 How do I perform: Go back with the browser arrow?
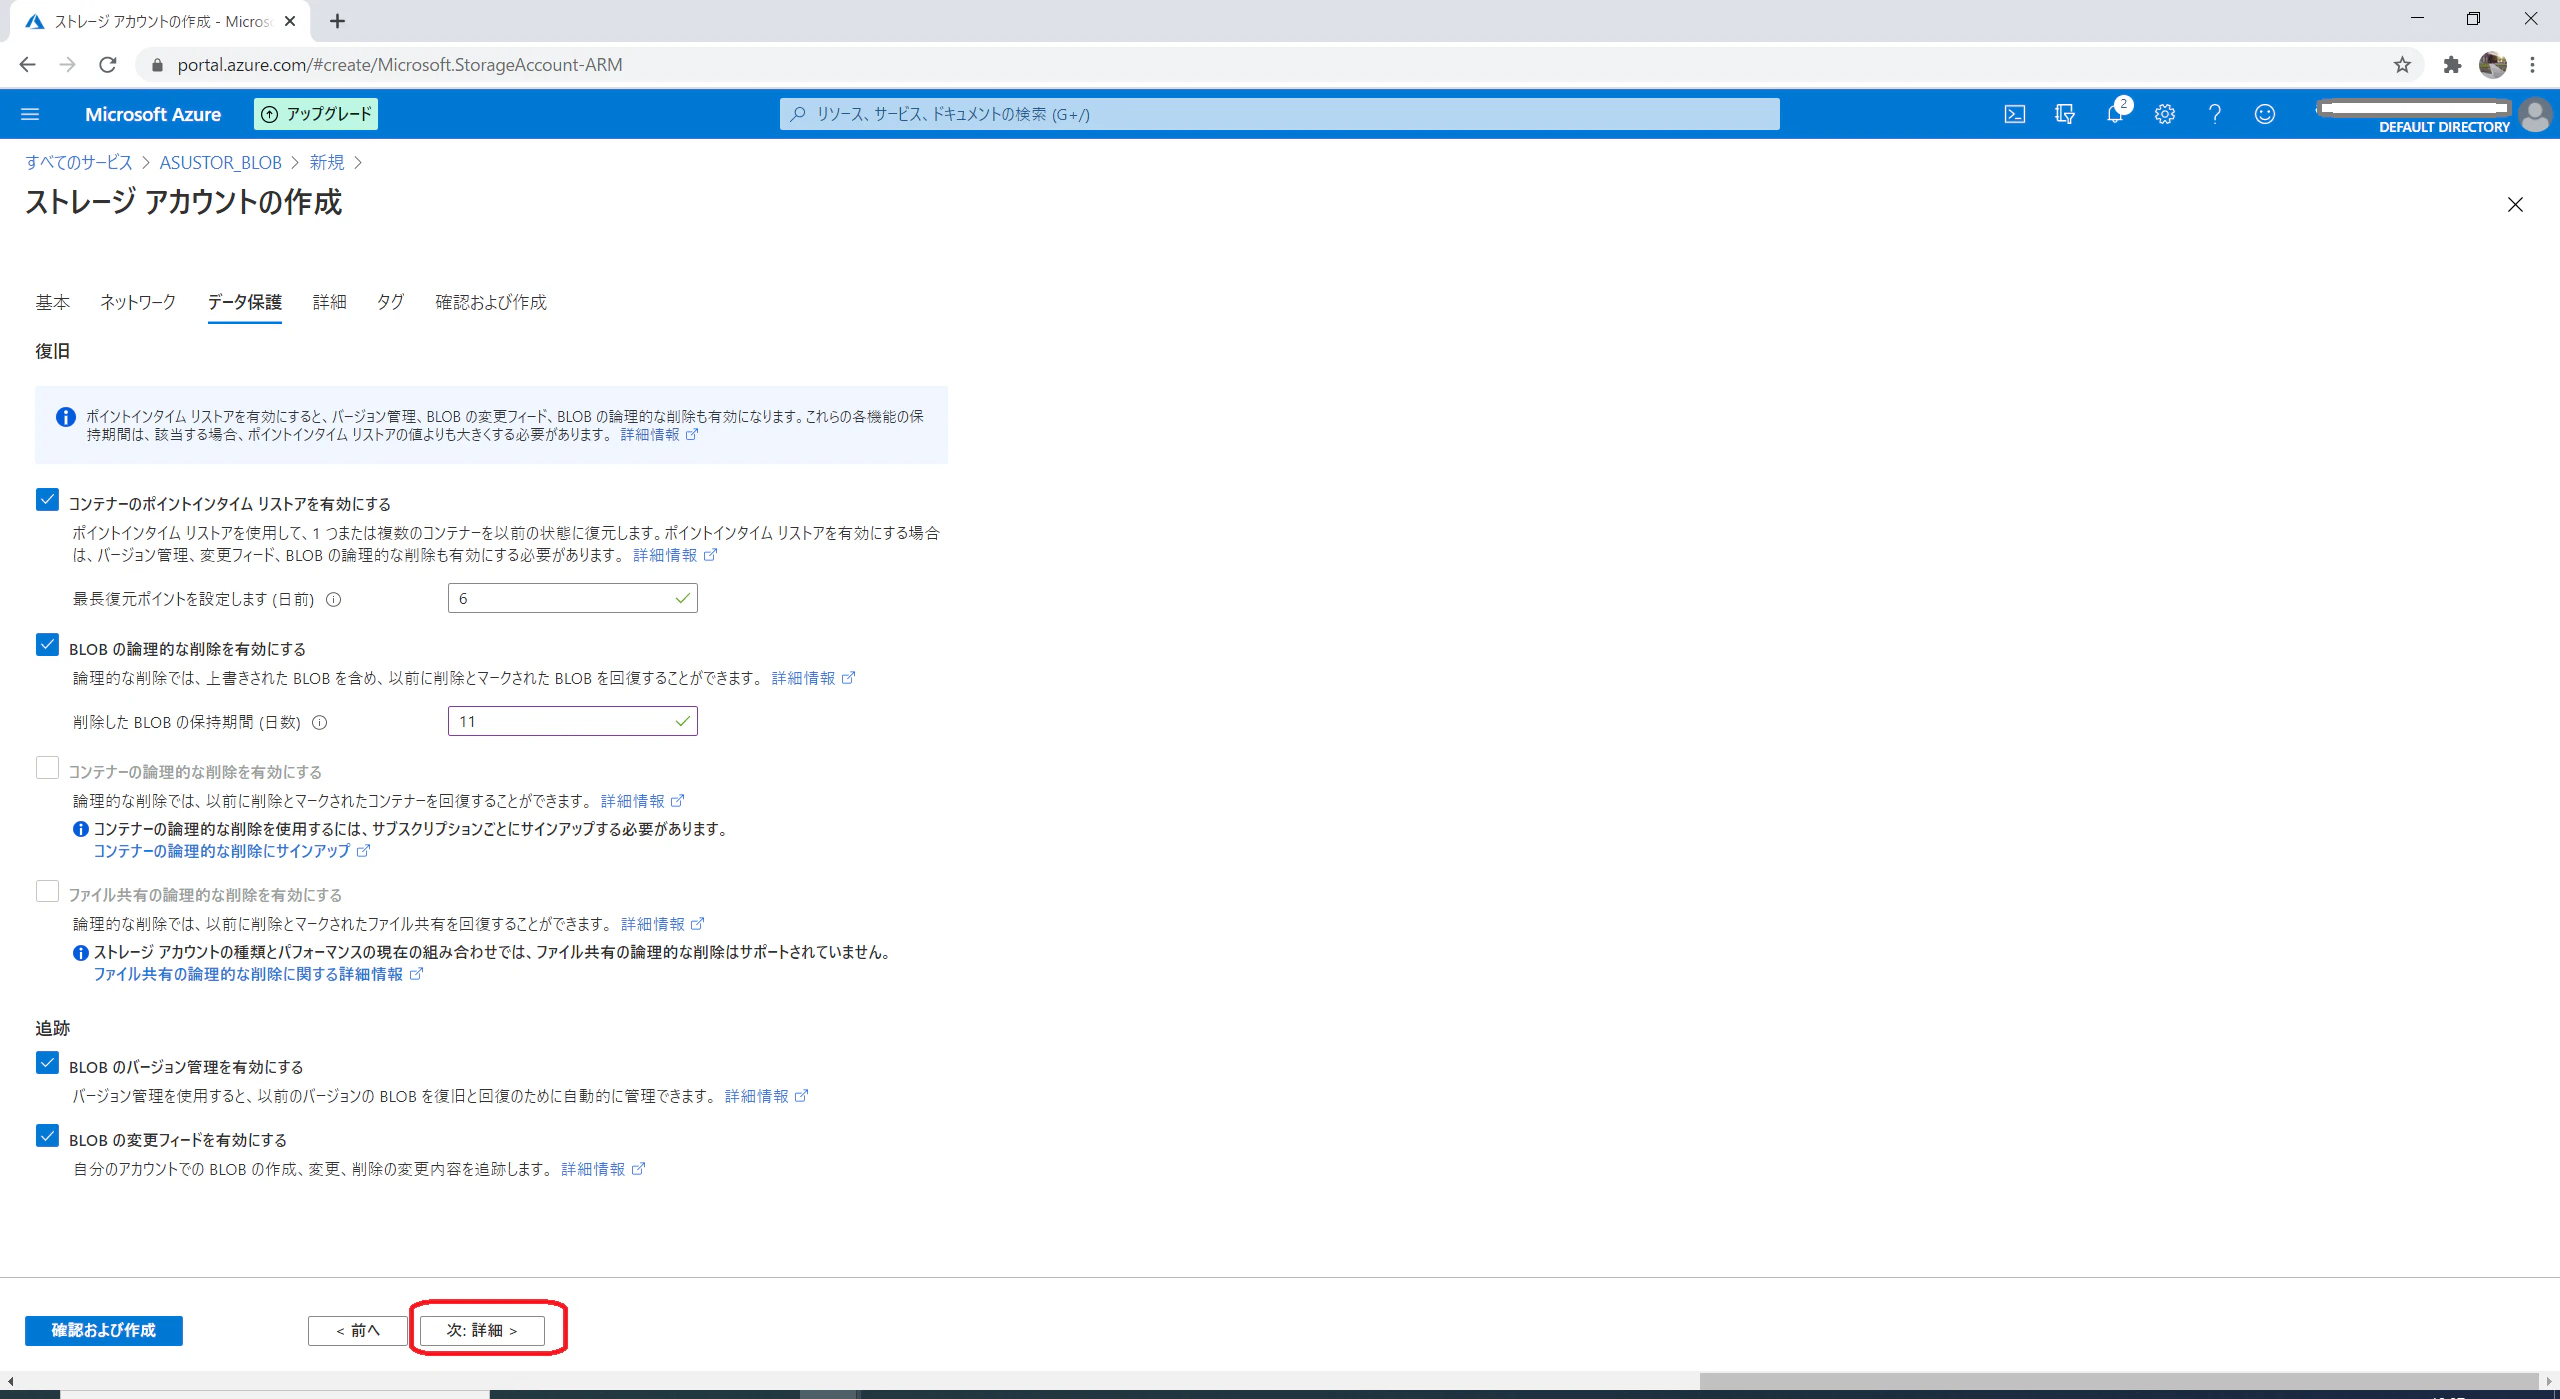point(28,65)
